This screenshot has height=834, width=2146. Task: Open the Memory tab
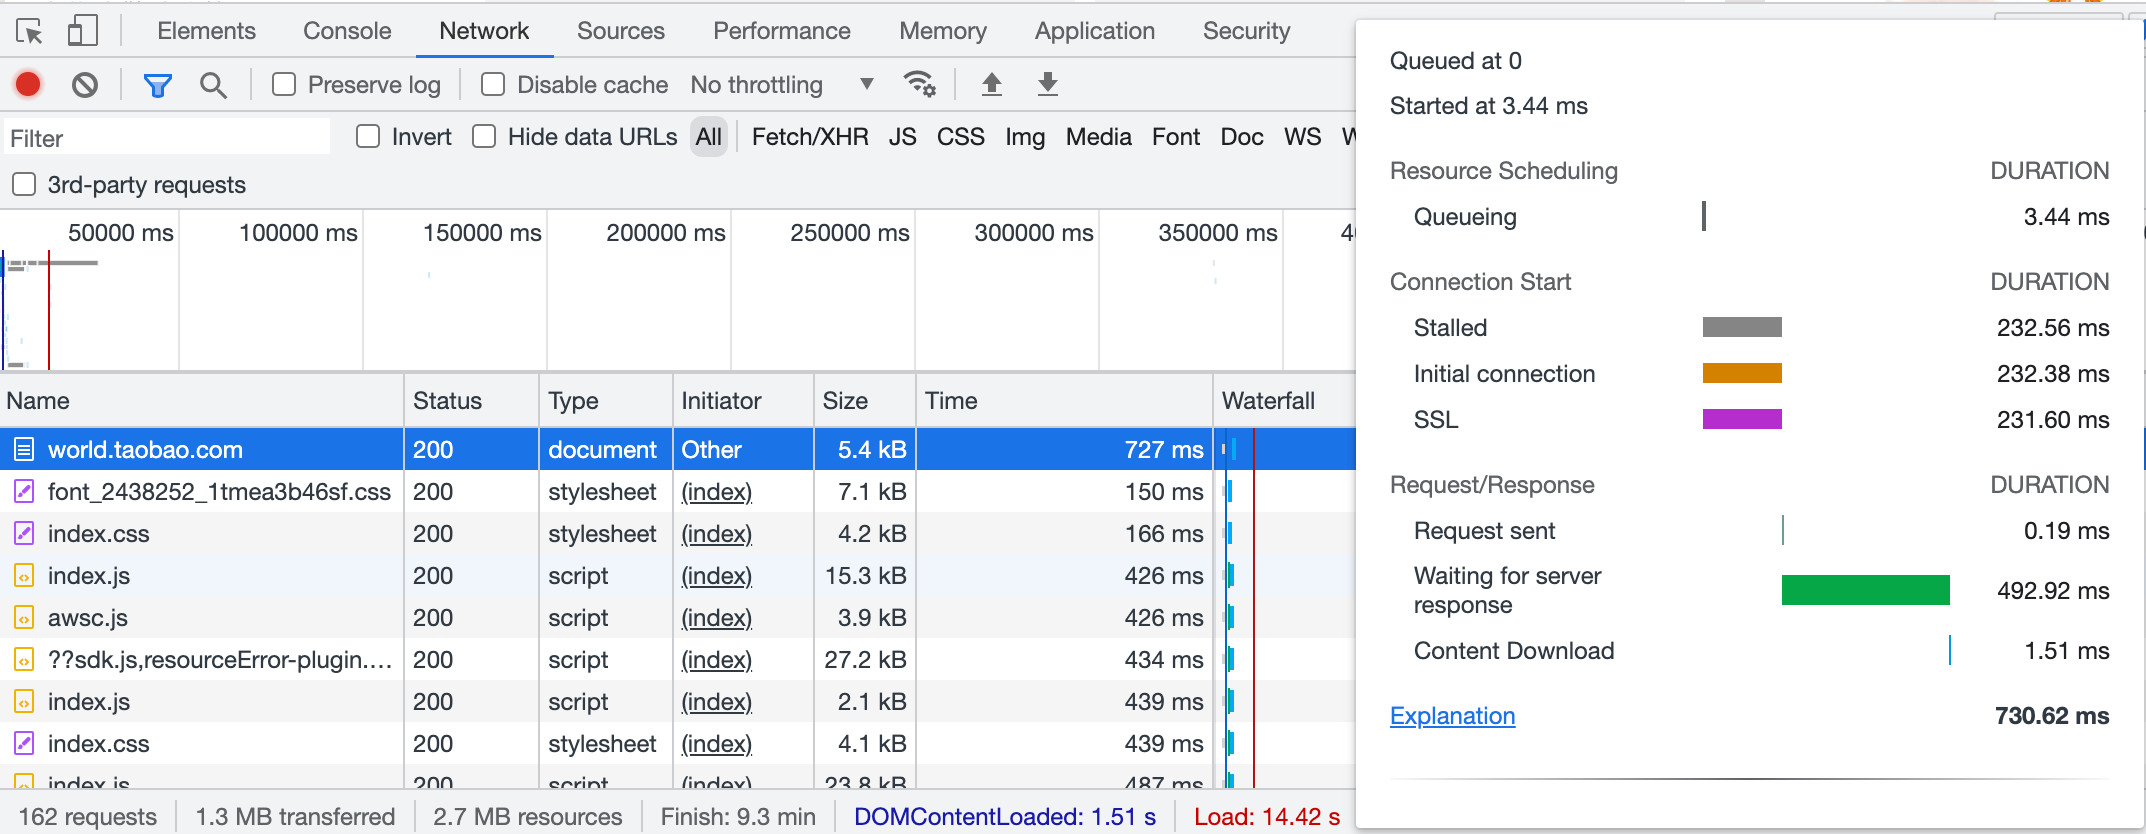tap(943, 31)
